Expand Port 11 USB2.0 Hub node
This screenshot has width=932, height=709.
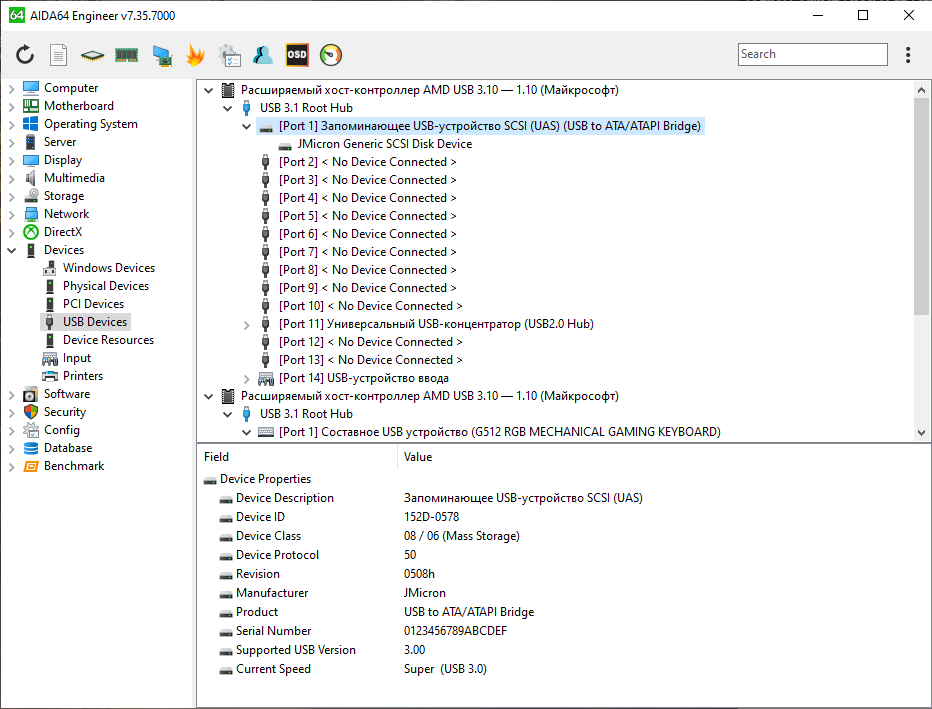pos(246,324)
